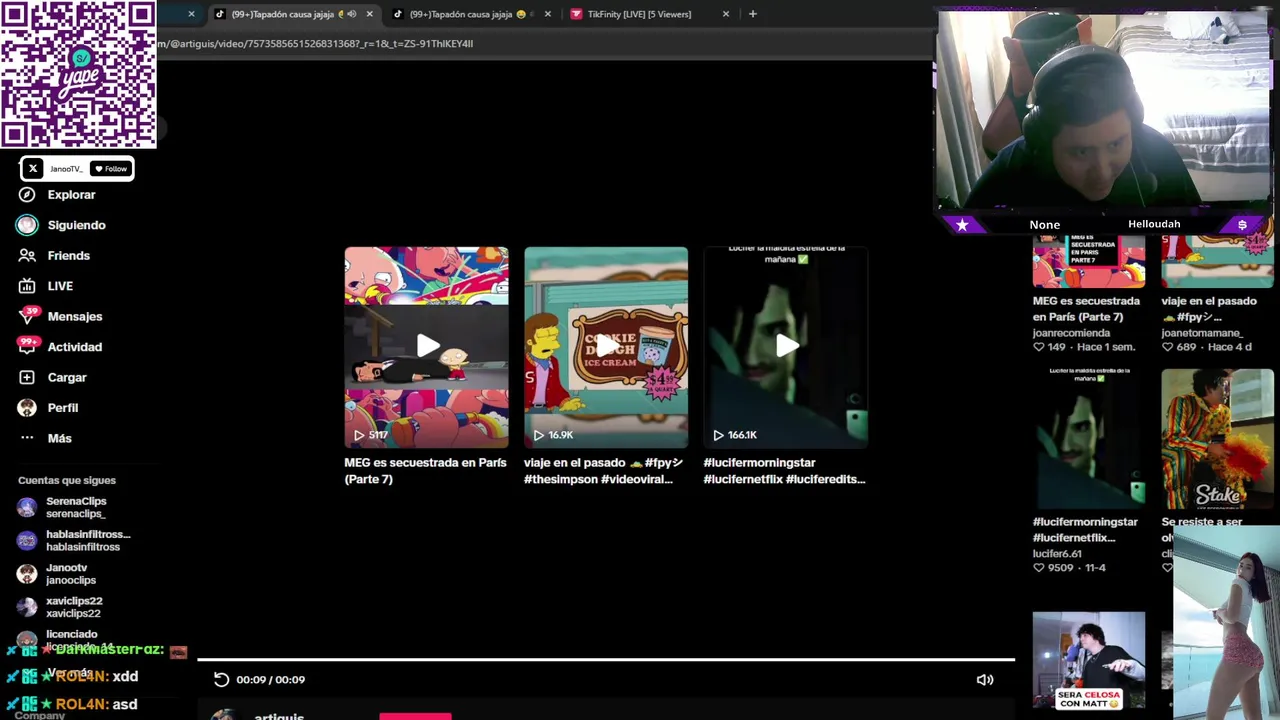1280x720 pixels.
Task: Switch to first Tapadón causa jajaja tab
Action: pos(285,14)
